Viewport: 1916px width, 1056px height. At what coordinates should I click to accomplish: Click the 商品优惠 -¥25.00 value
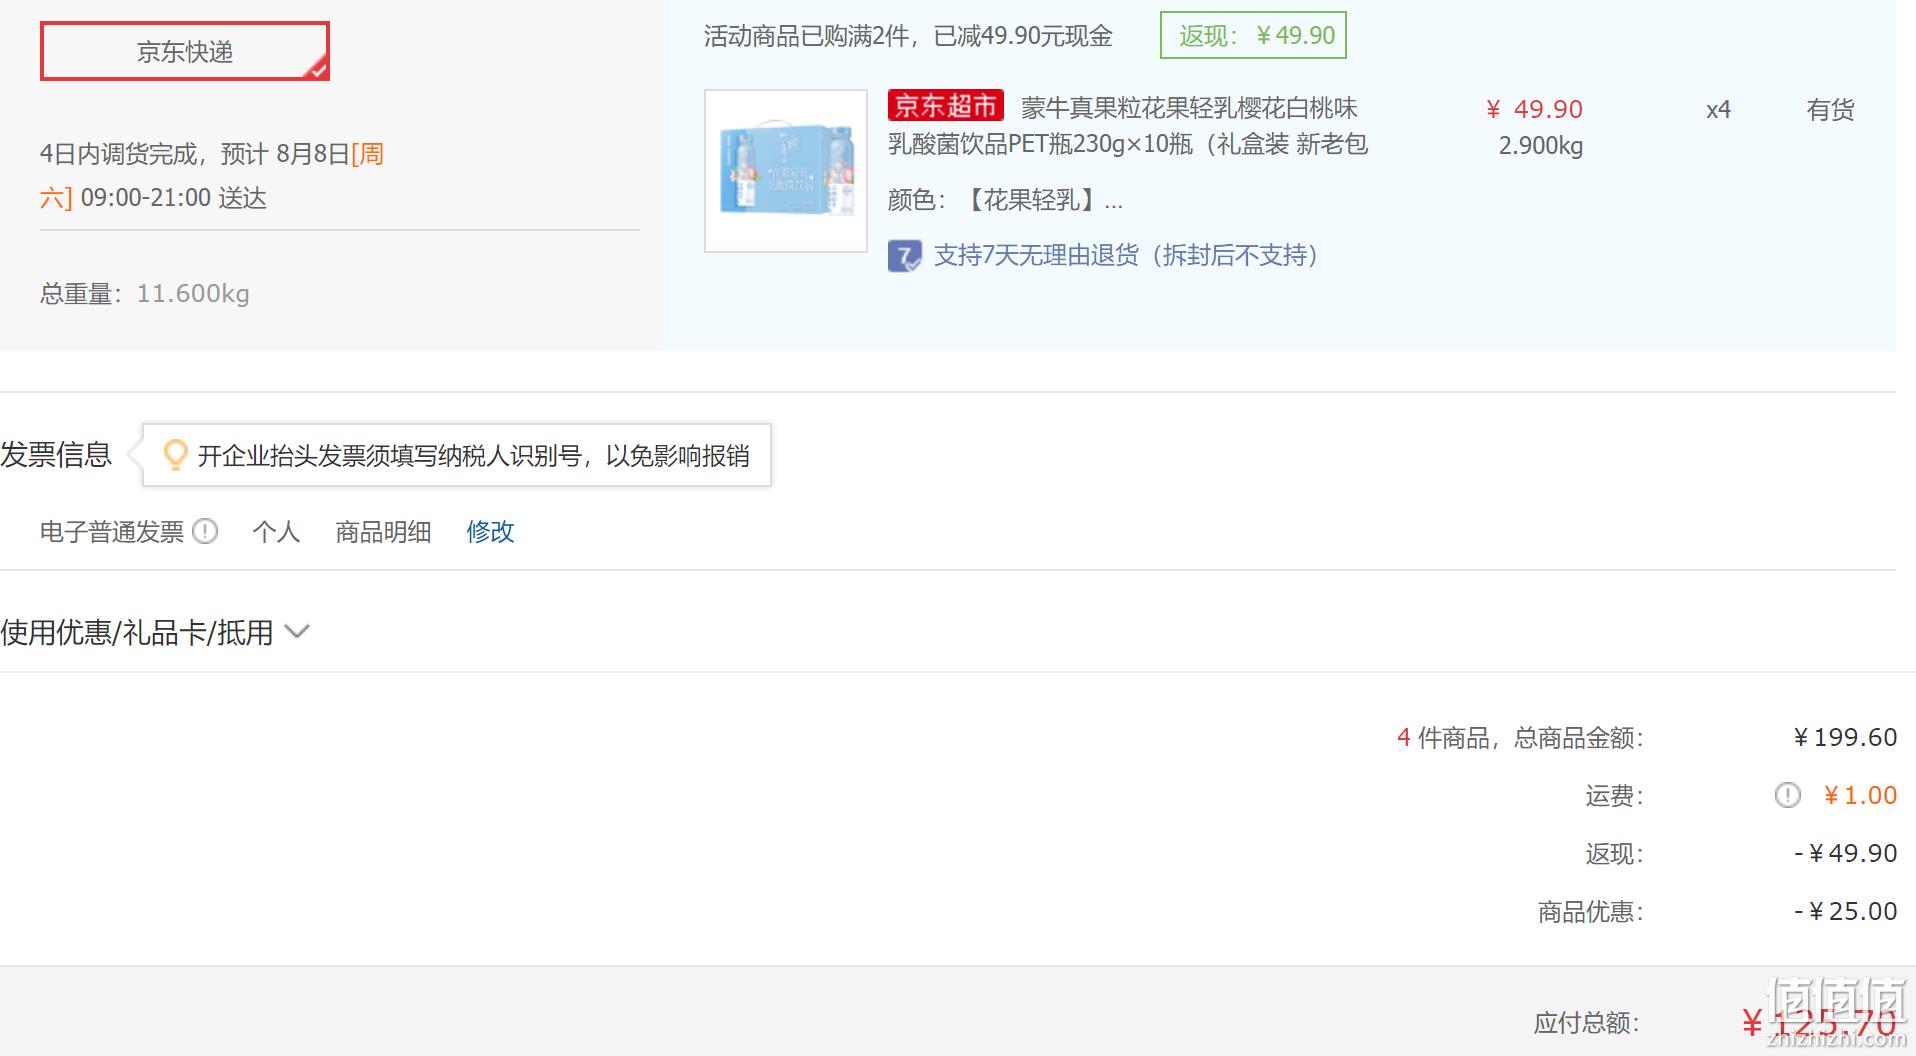click(1846, 911)
